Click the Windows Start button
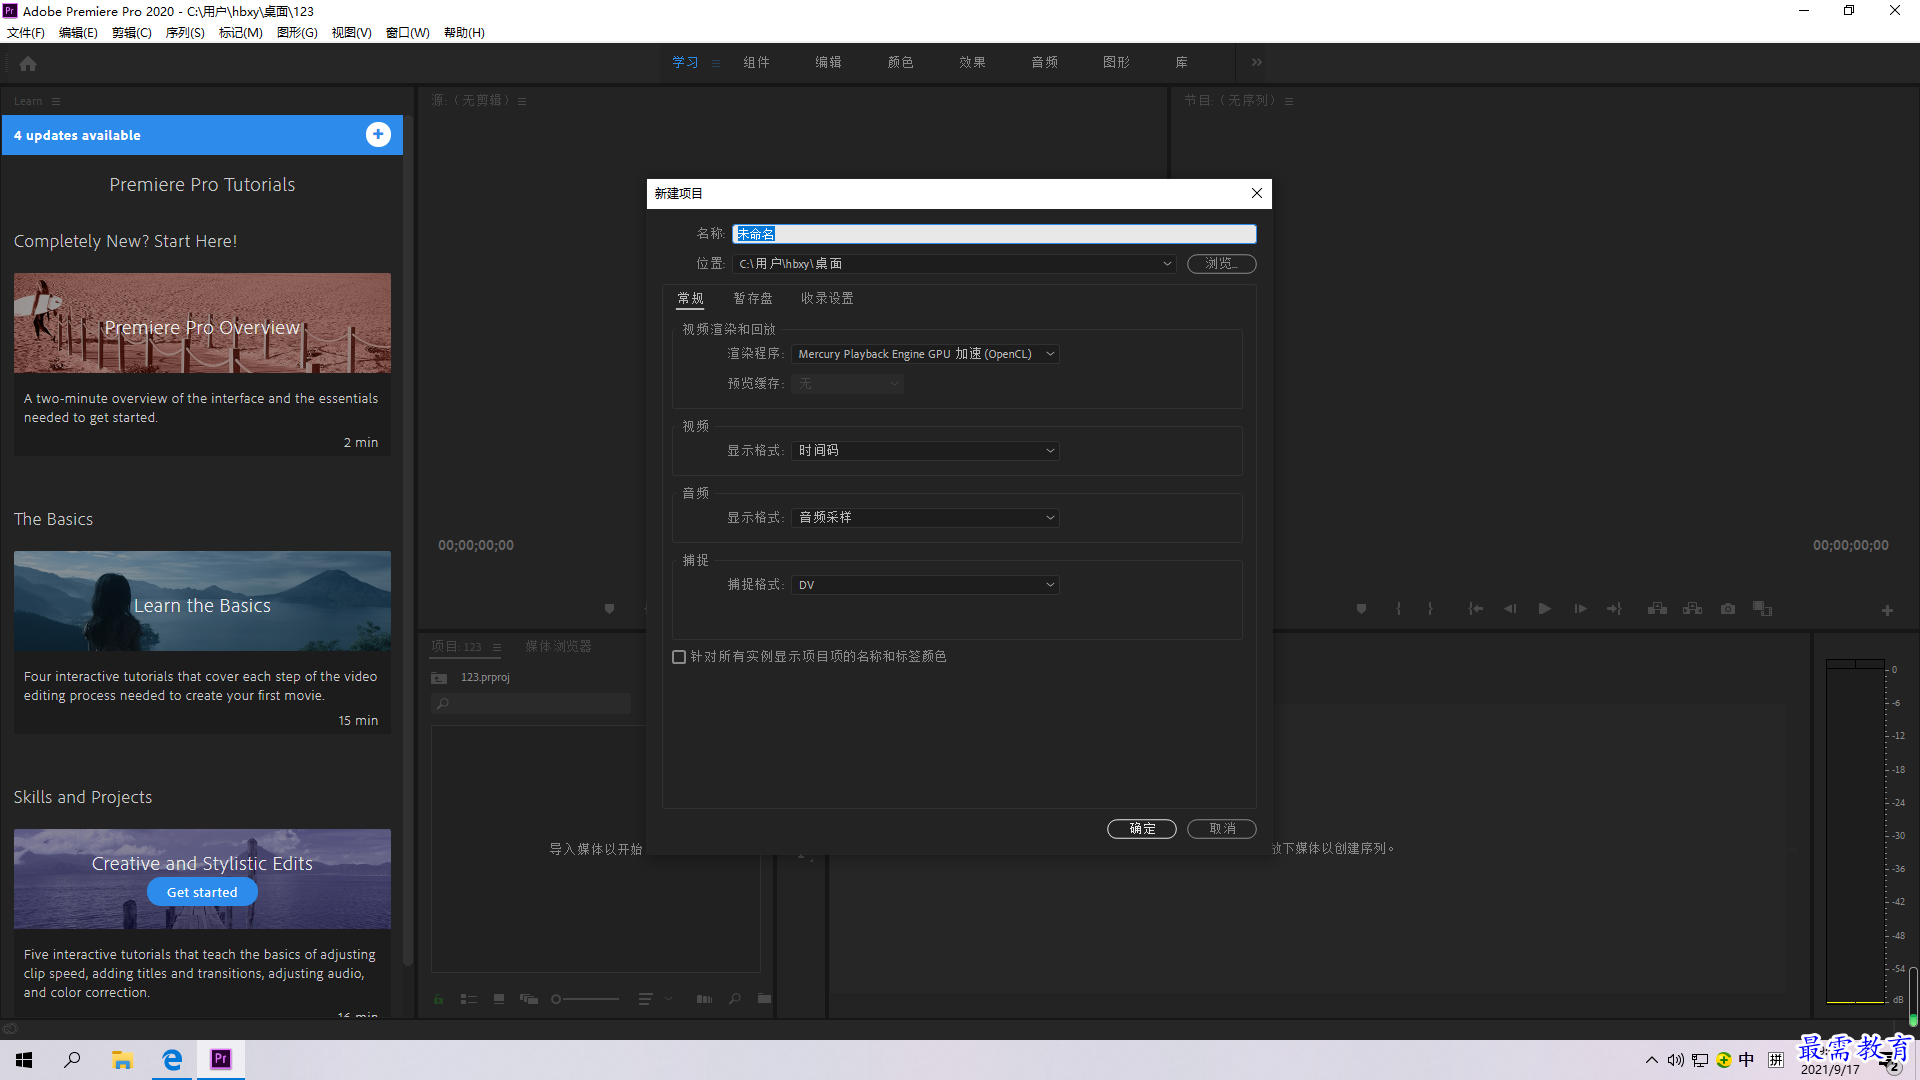The image size is (1920, 1080). (24, 1060)
